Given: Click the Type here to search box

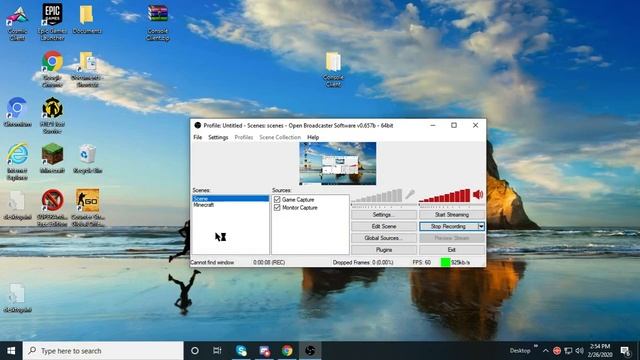Looking at the screenshot, I should point(103,351).
